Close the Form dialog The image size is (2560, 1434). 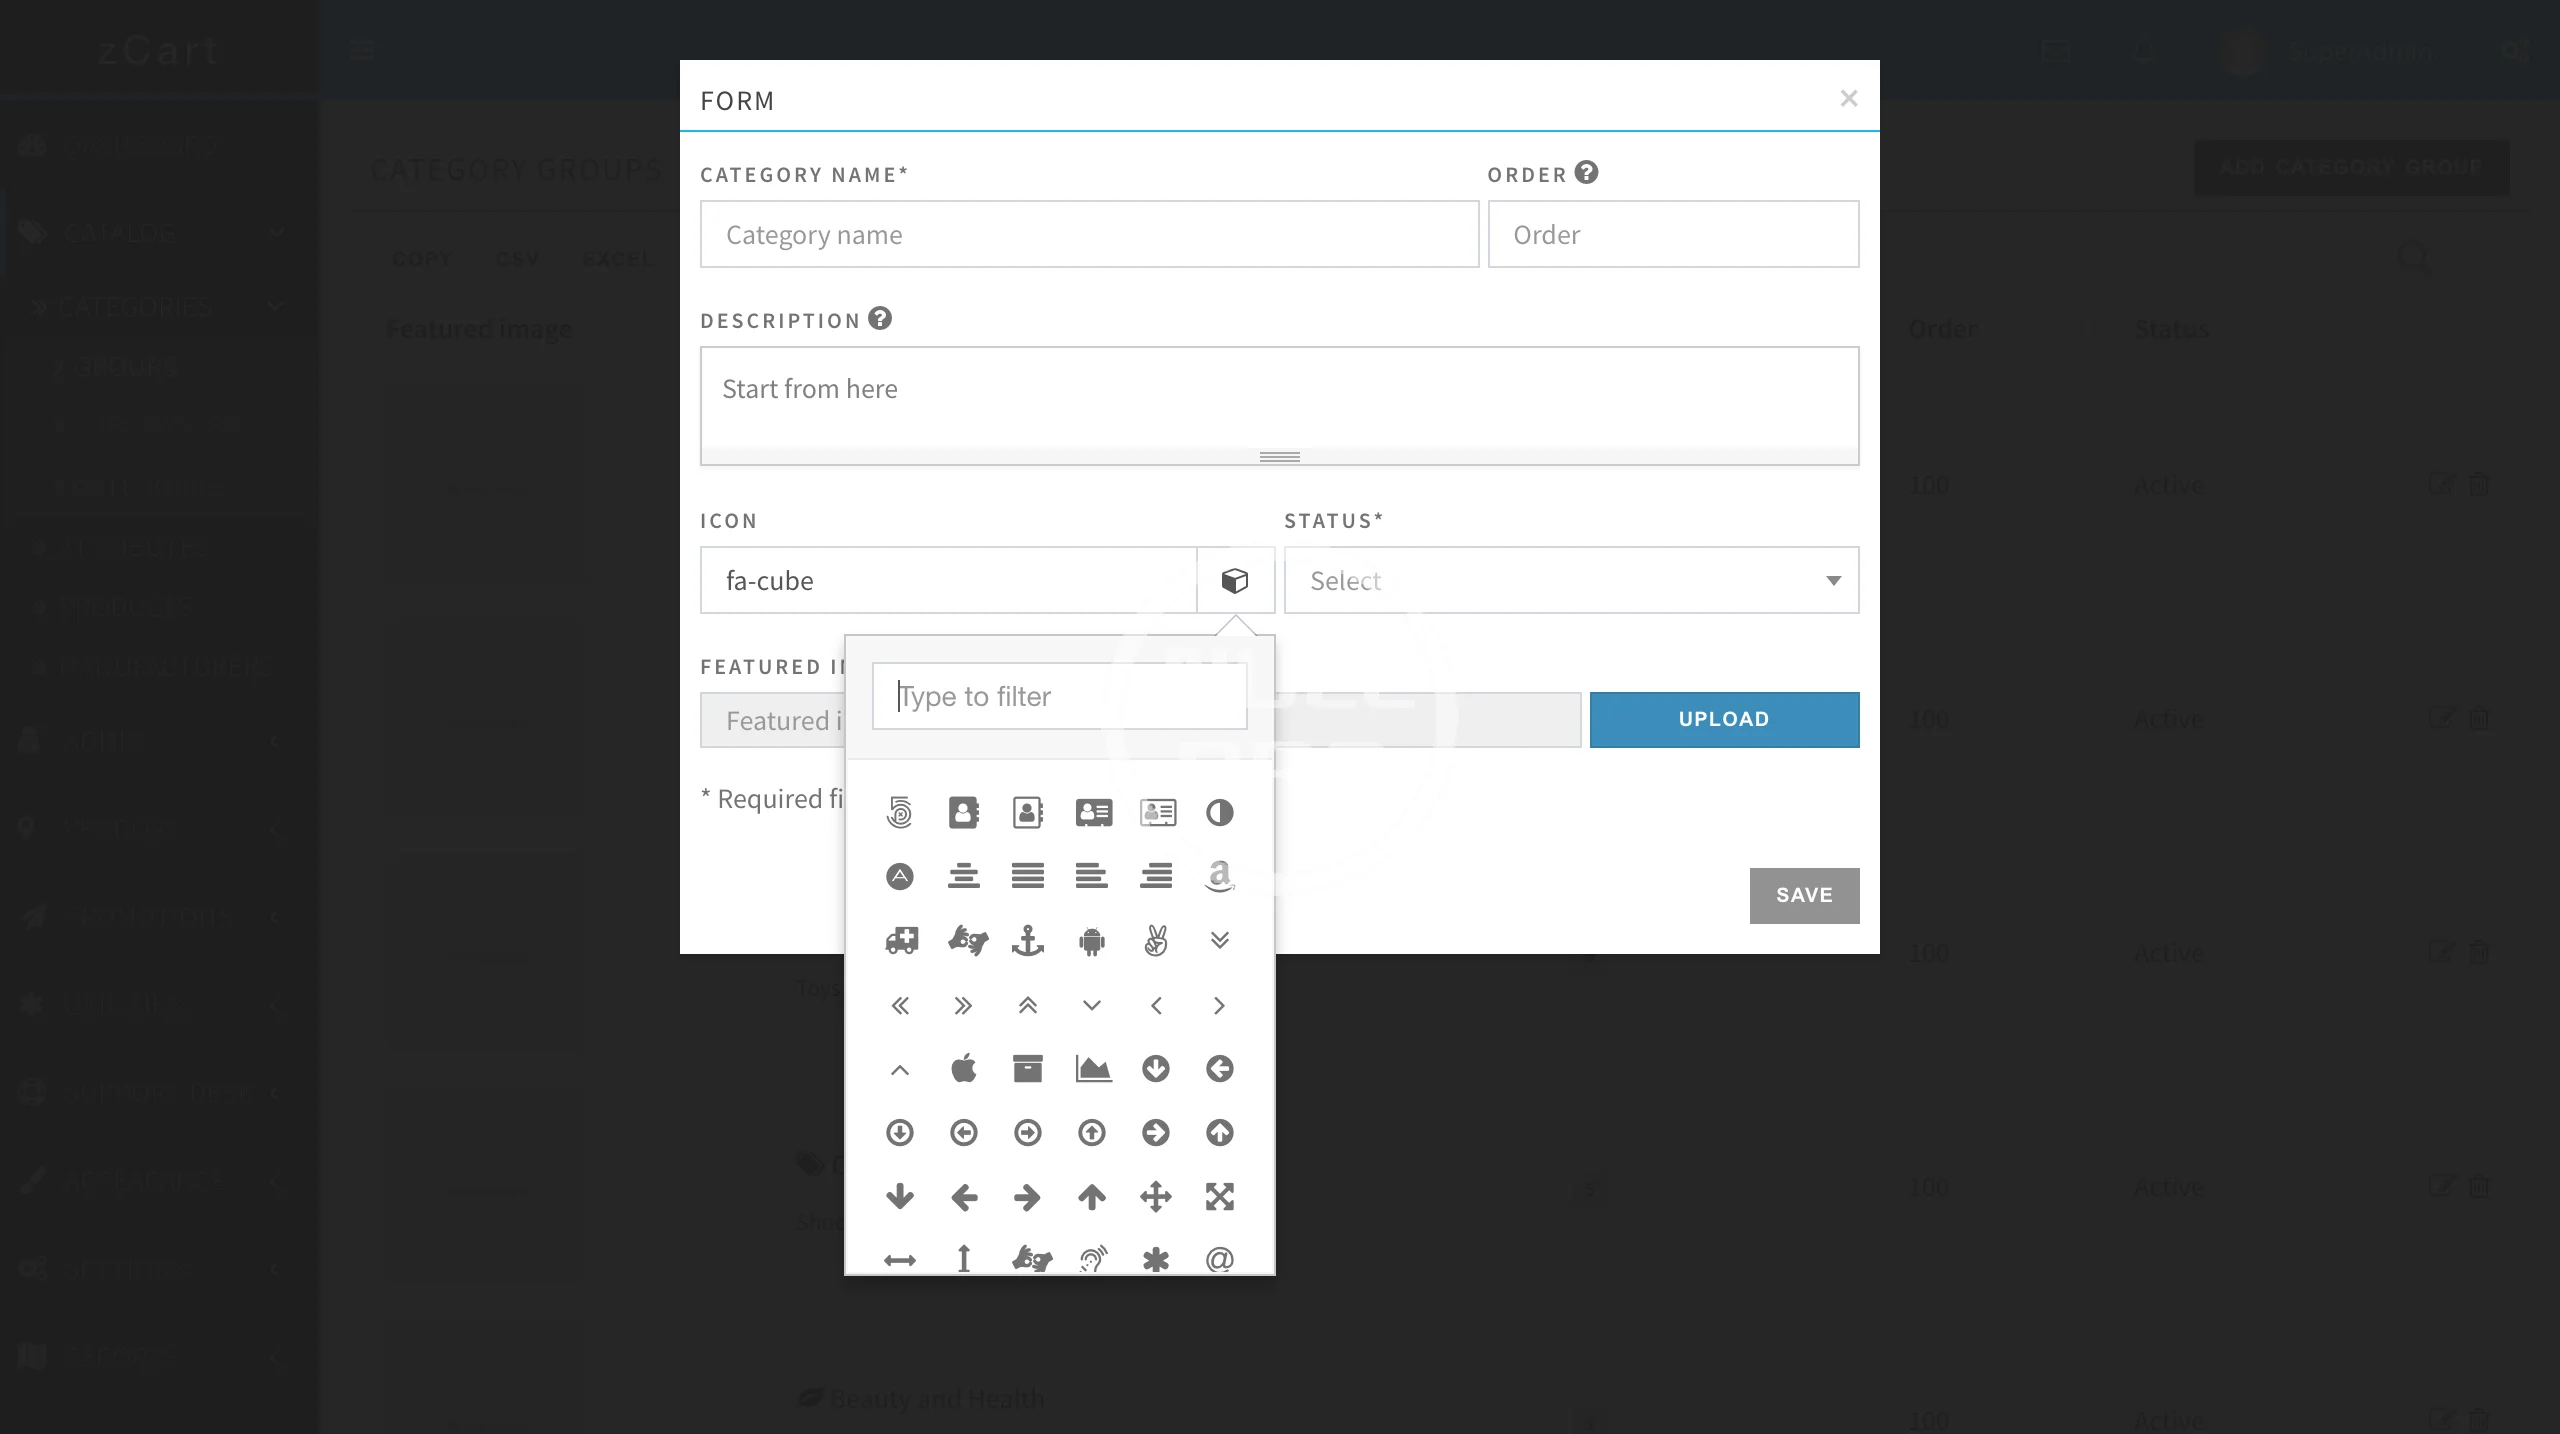click(1848, 98)
